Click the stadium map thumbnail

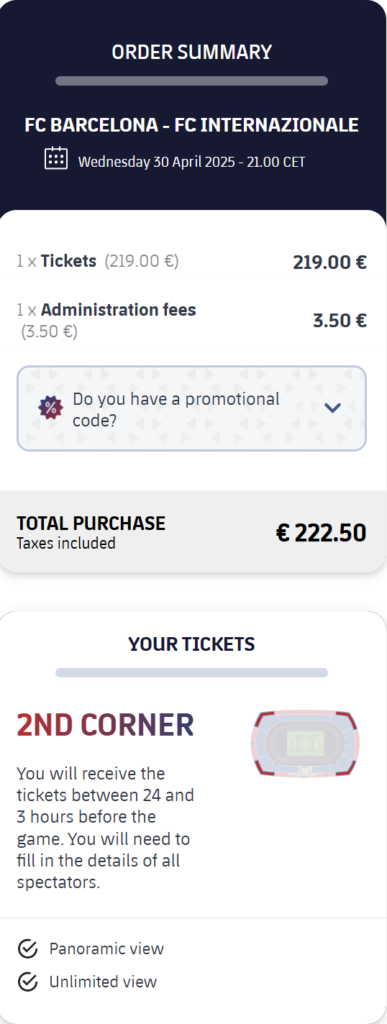click(305, 744)
